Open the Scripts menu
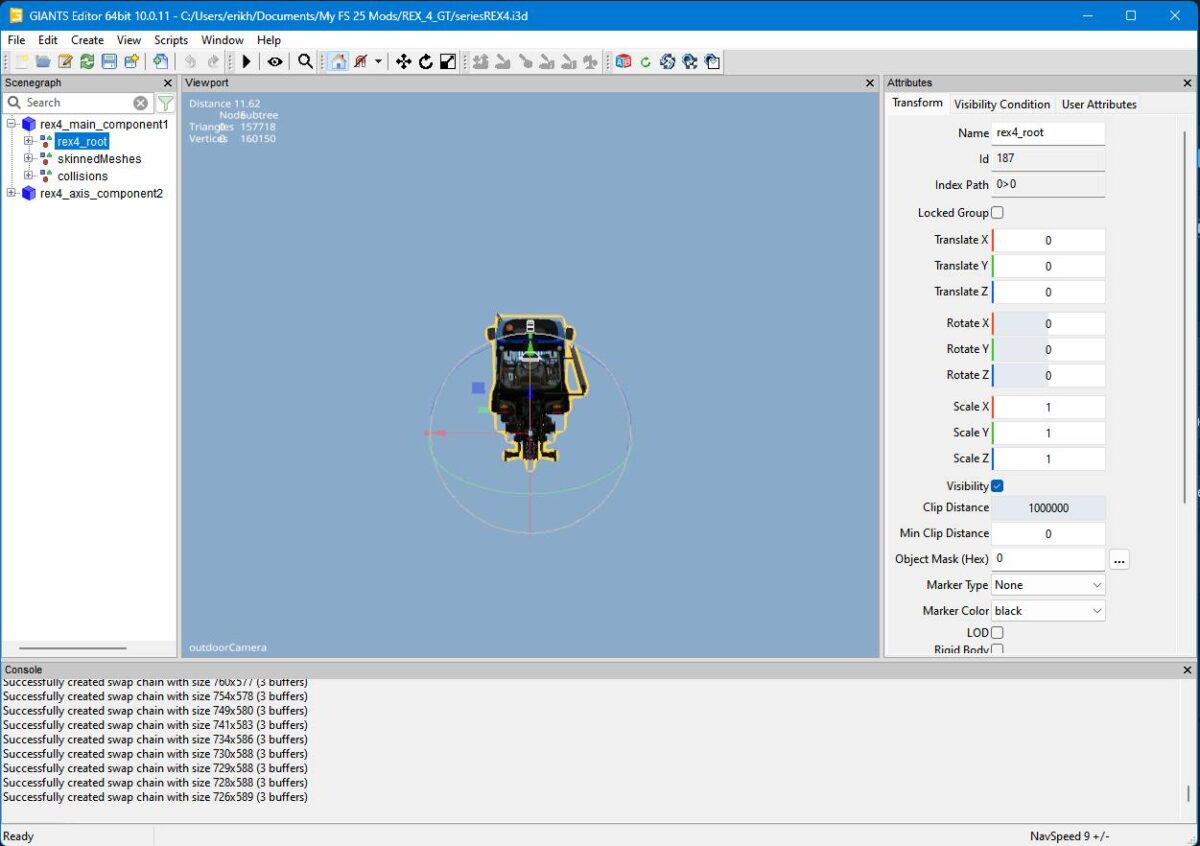The width and height of the screenshot is (1200, 846). (x=171, y=40)
